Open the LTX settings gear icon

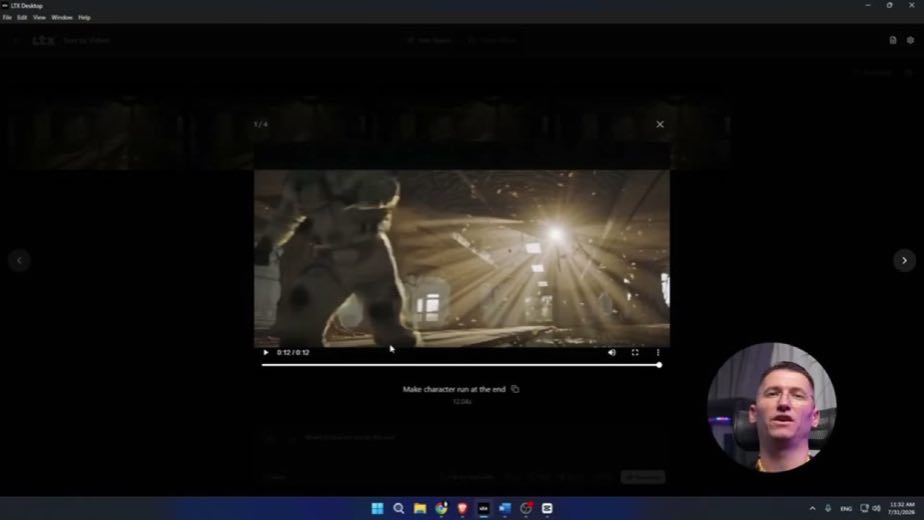pyautogui.click(x=910, y=40)
